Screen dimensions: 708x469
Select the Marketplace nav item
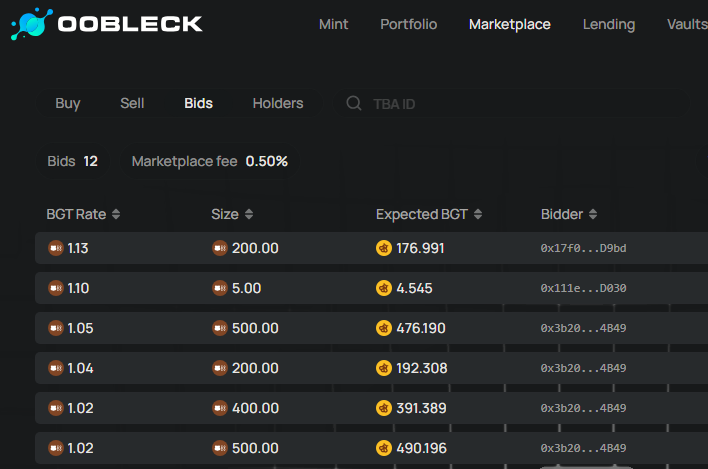click(x=509, y=24)
